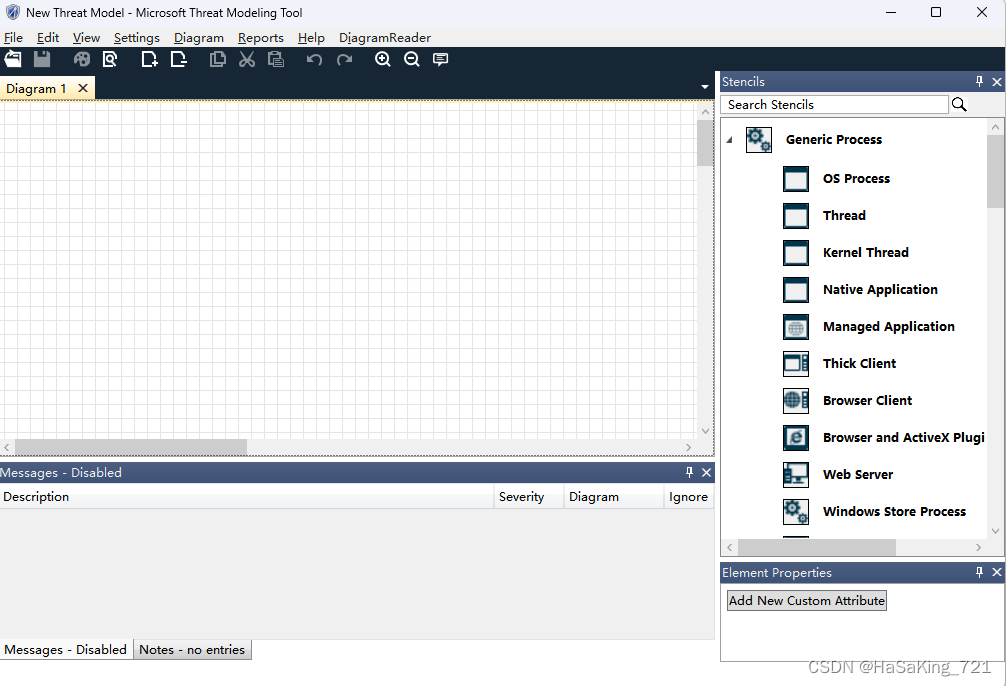This screenshot has width=1006, height=686.
Task: Pin the Messages panel
Action: click(689, 472)
